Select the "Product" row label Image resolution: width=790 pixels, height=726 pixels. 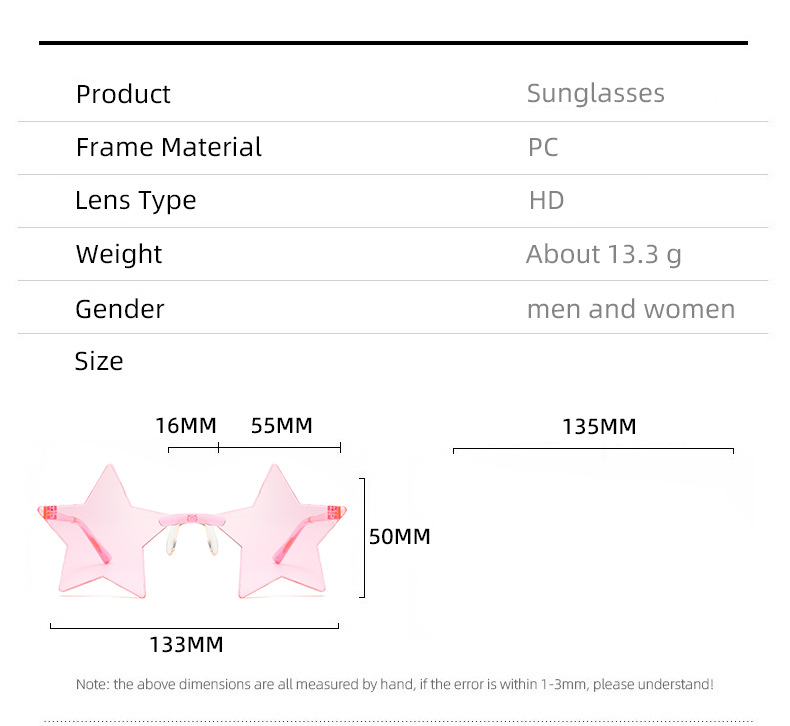[x=123, y=94]
